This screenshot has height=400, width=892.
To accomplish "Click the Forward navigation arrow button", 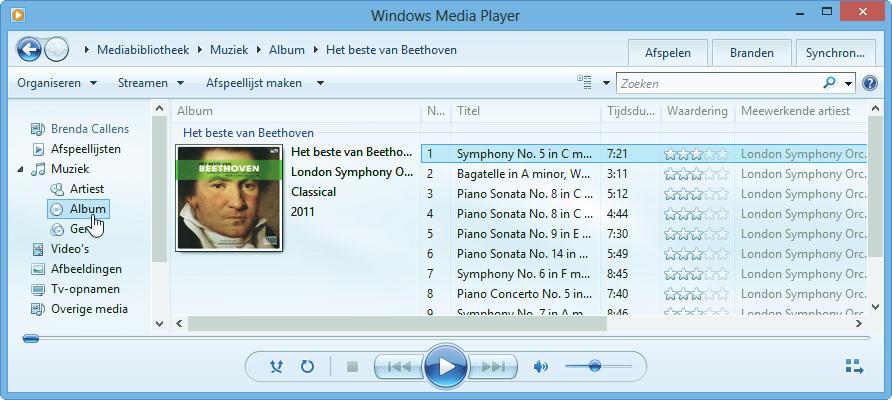I will [x=57, y=50].
